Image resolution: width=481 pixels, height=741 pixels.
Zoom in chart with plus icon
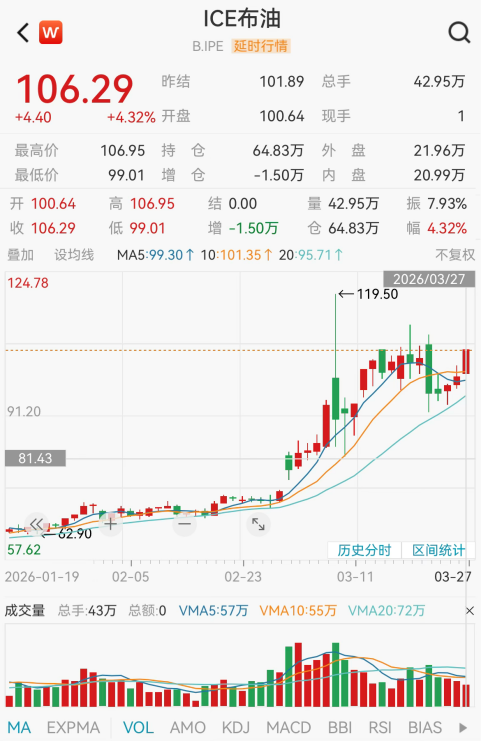[111, 524]
